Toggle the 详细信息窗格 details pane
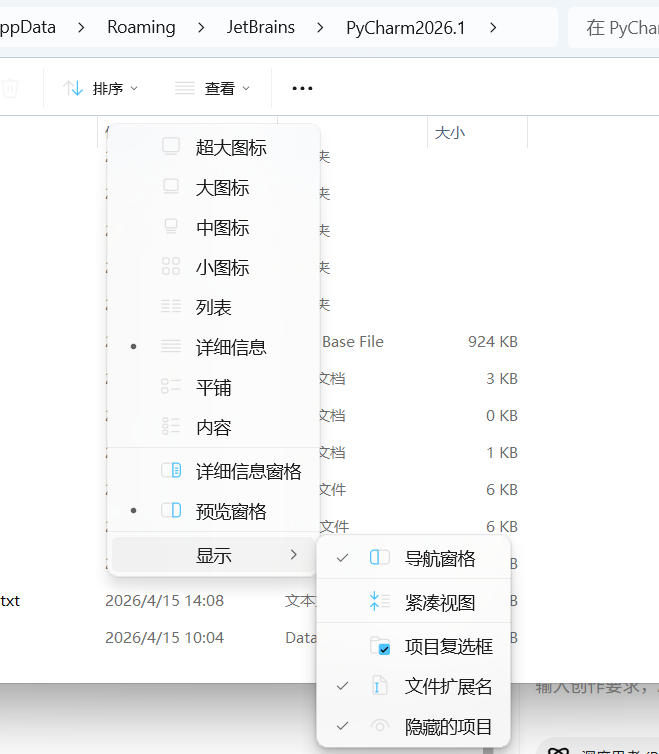This screenshot has width=659, height=754. pyautogui.click(x=214, y=471)
